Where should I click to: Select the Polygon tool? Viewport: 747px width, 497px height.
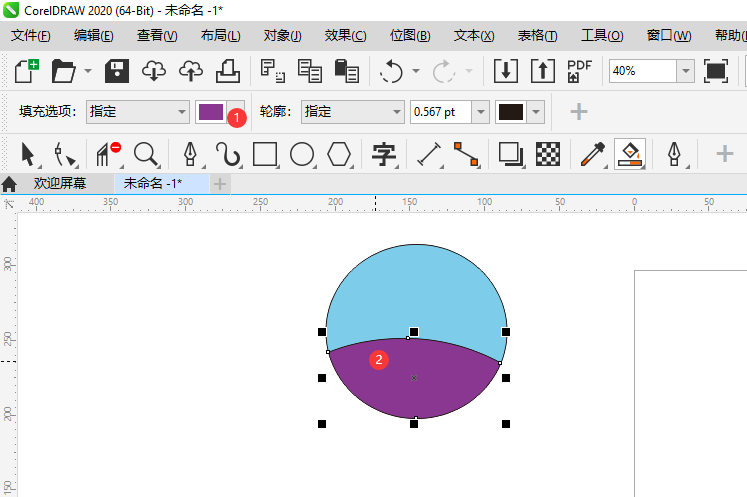tap(339, 154)
